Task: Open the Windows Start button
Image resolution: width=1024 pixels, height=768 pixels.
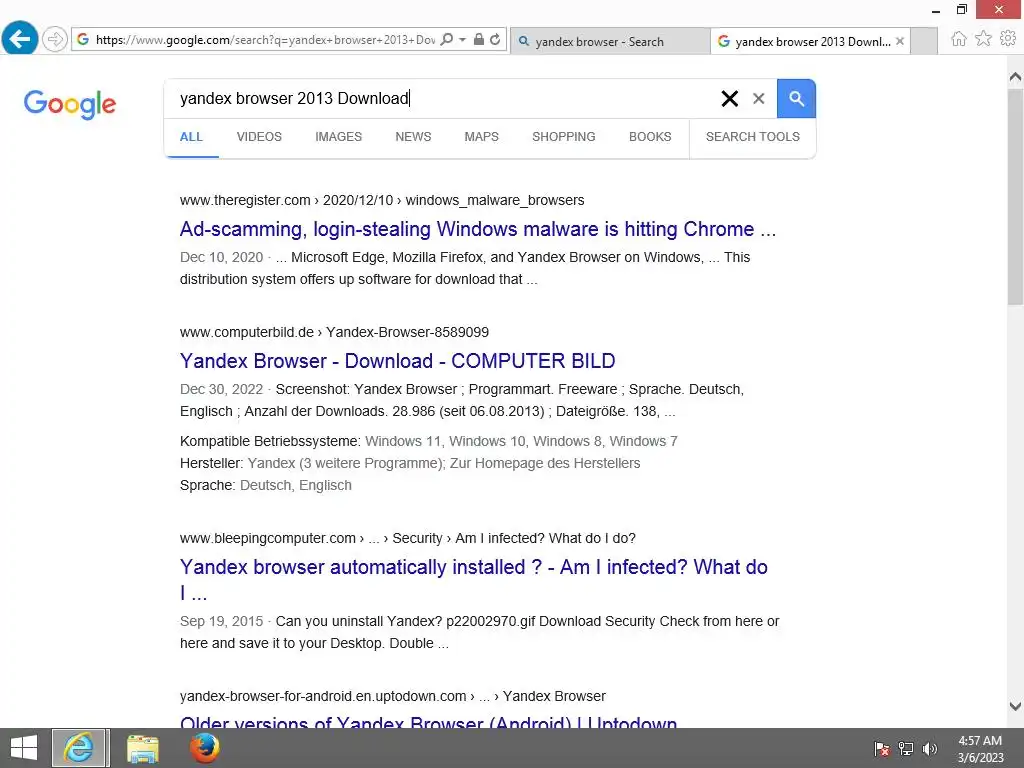Action: [24, 748]
